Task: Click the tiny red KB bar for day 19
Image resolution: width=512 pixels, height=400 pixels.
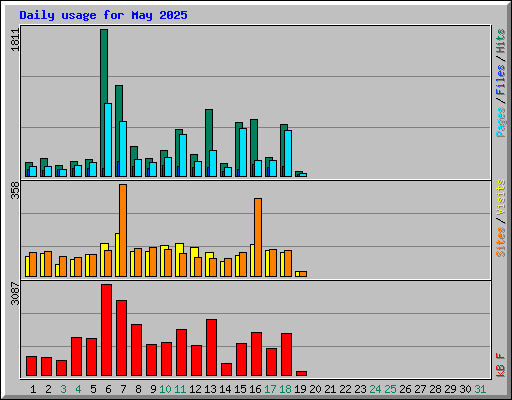Action: tap(302, 374)
